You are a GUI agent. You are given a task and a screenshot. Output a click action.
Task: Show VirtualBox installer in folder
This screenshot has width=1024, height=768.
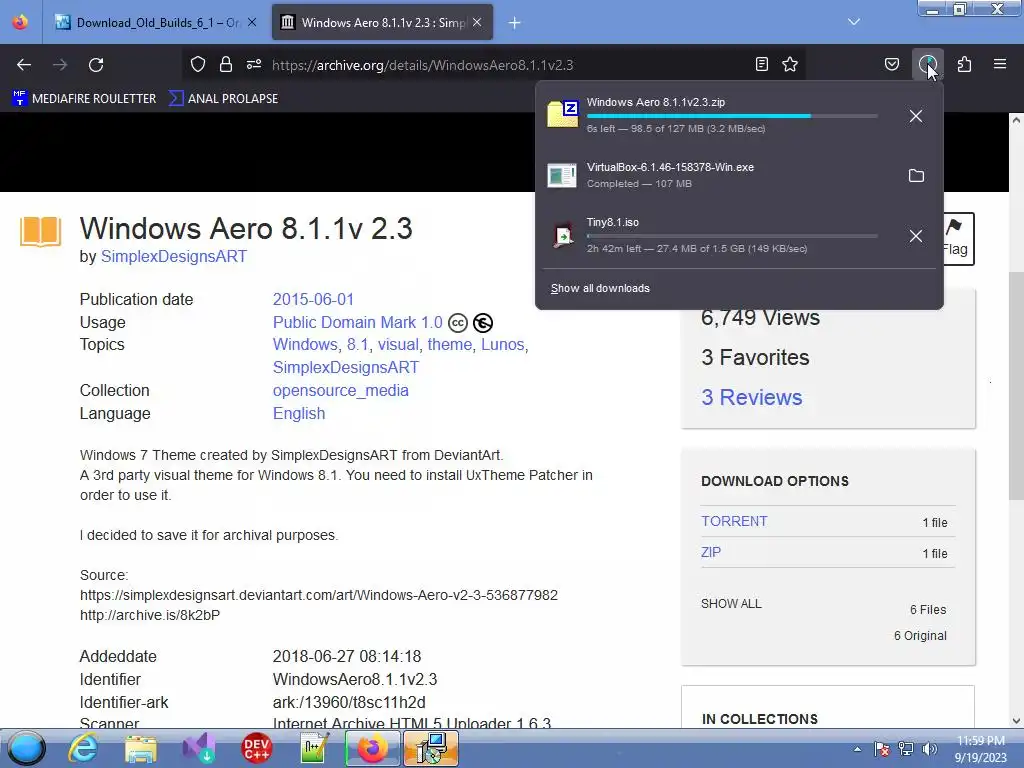pos(916,176)
